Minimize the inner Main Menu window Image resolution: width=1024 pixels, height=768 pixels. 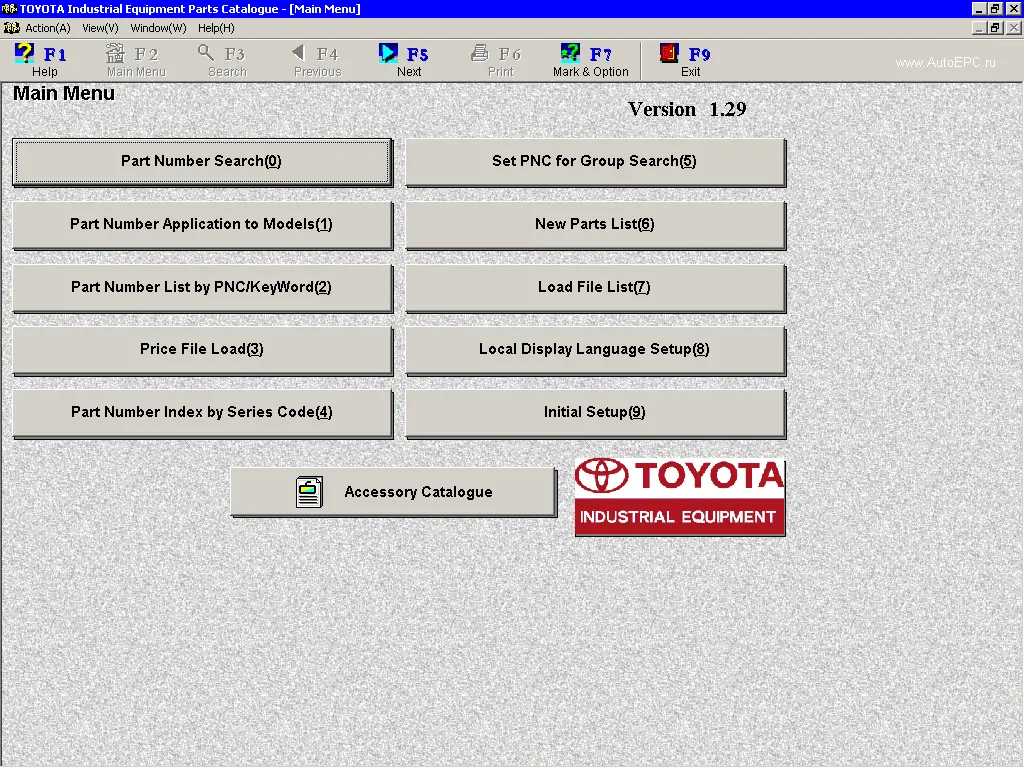click(x=979, y=28)
